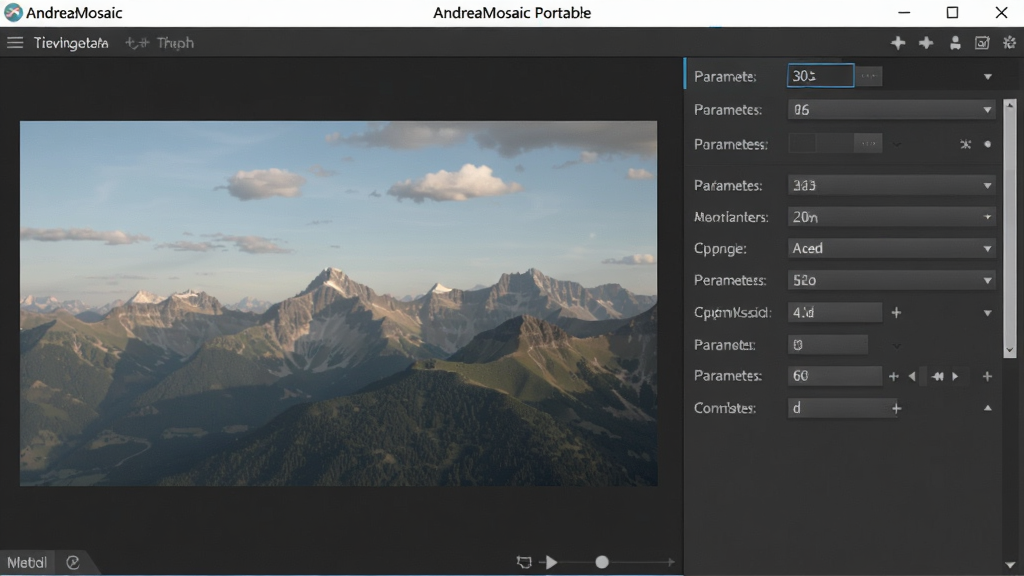Open the Meotianters dropdown showing 20m

891,217
